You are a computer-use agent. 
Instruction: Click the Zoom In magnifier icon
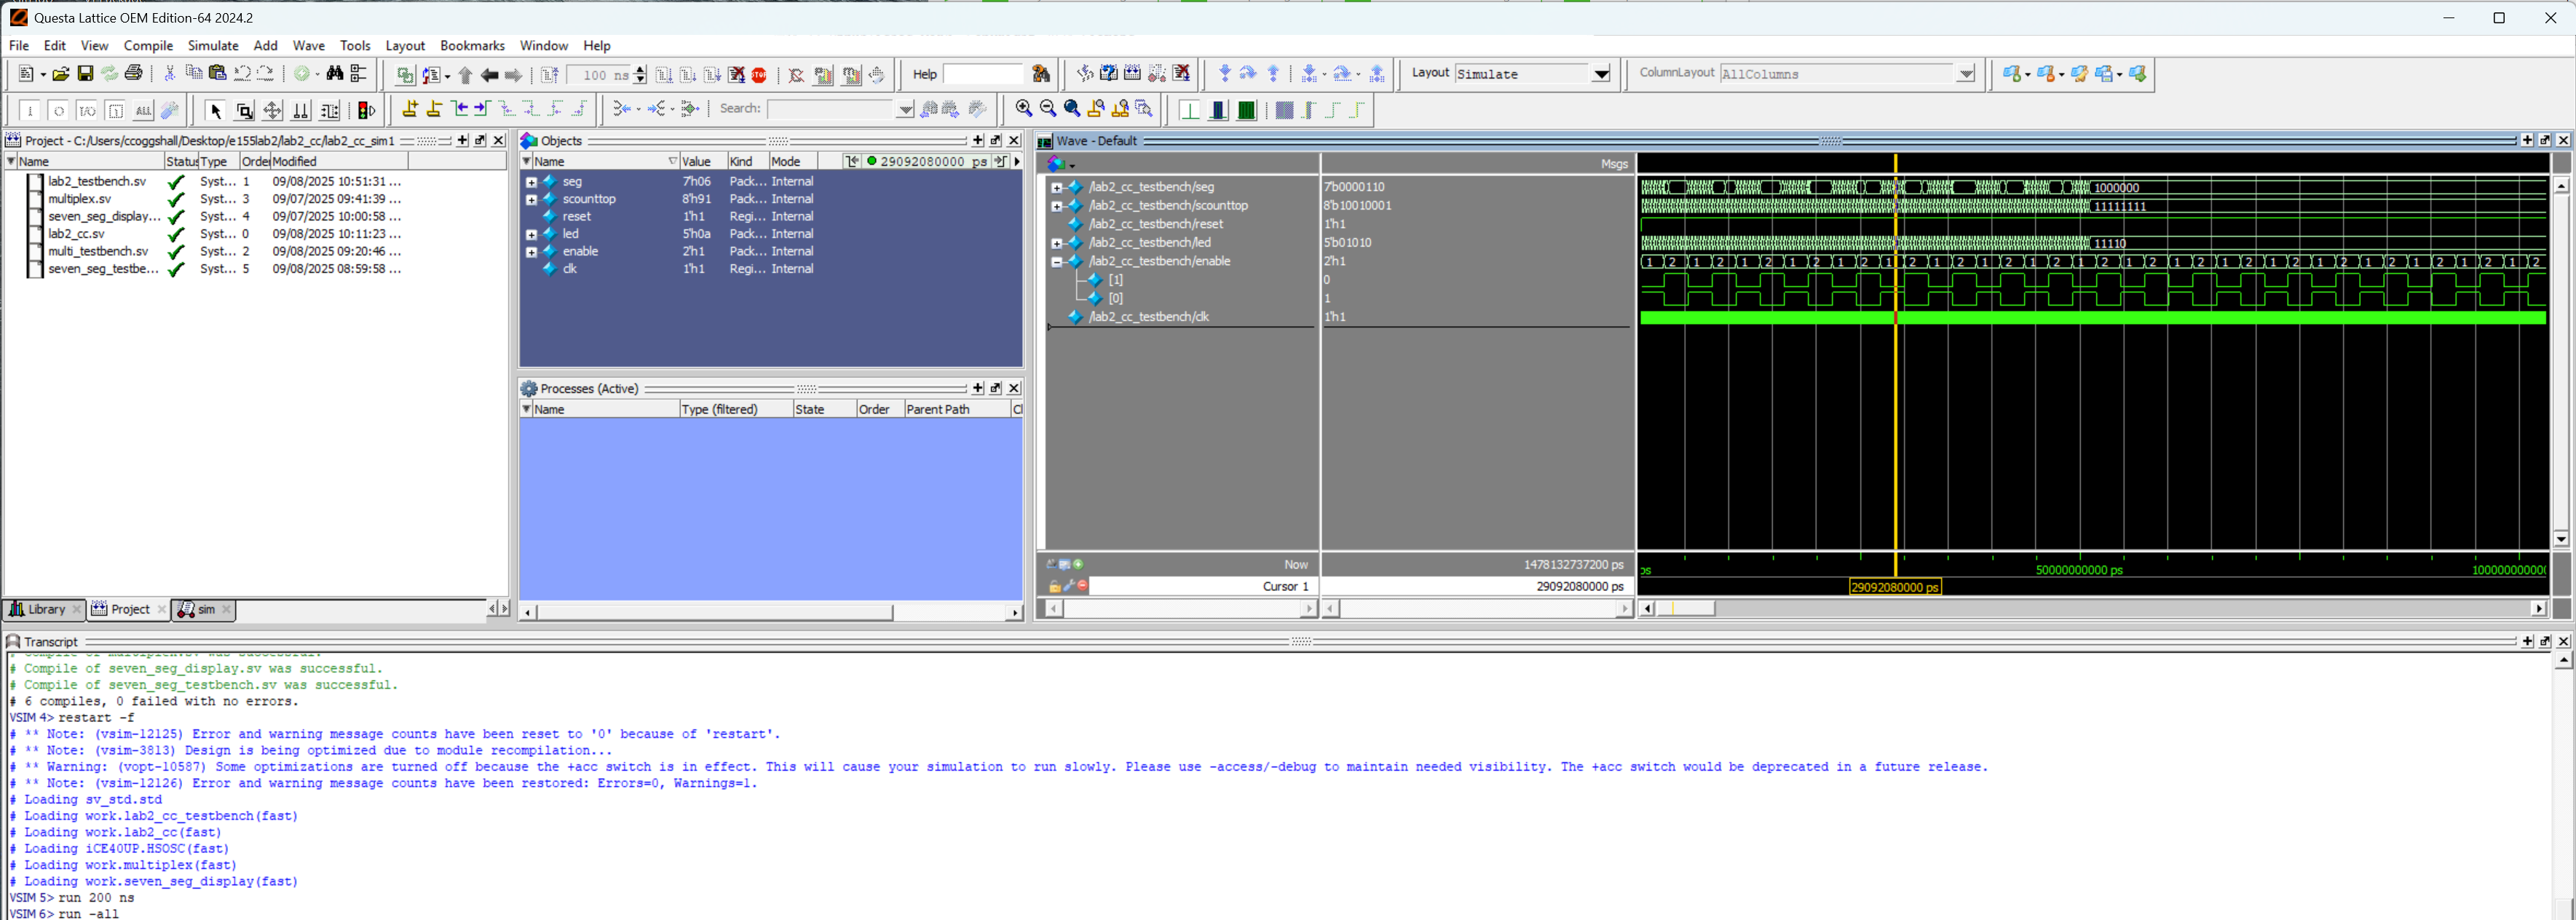pyautogui.click(x=1023, y=109)
